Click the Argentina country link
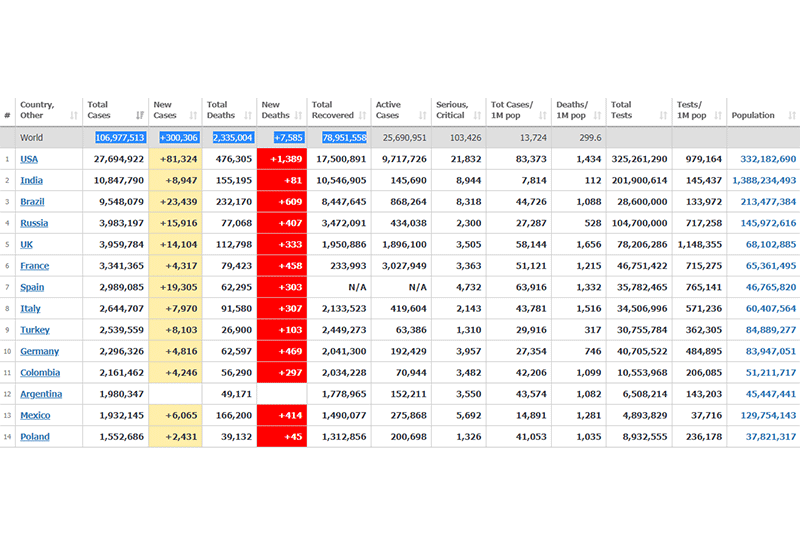The image size is (800, 546). click(x=41, y=394)
